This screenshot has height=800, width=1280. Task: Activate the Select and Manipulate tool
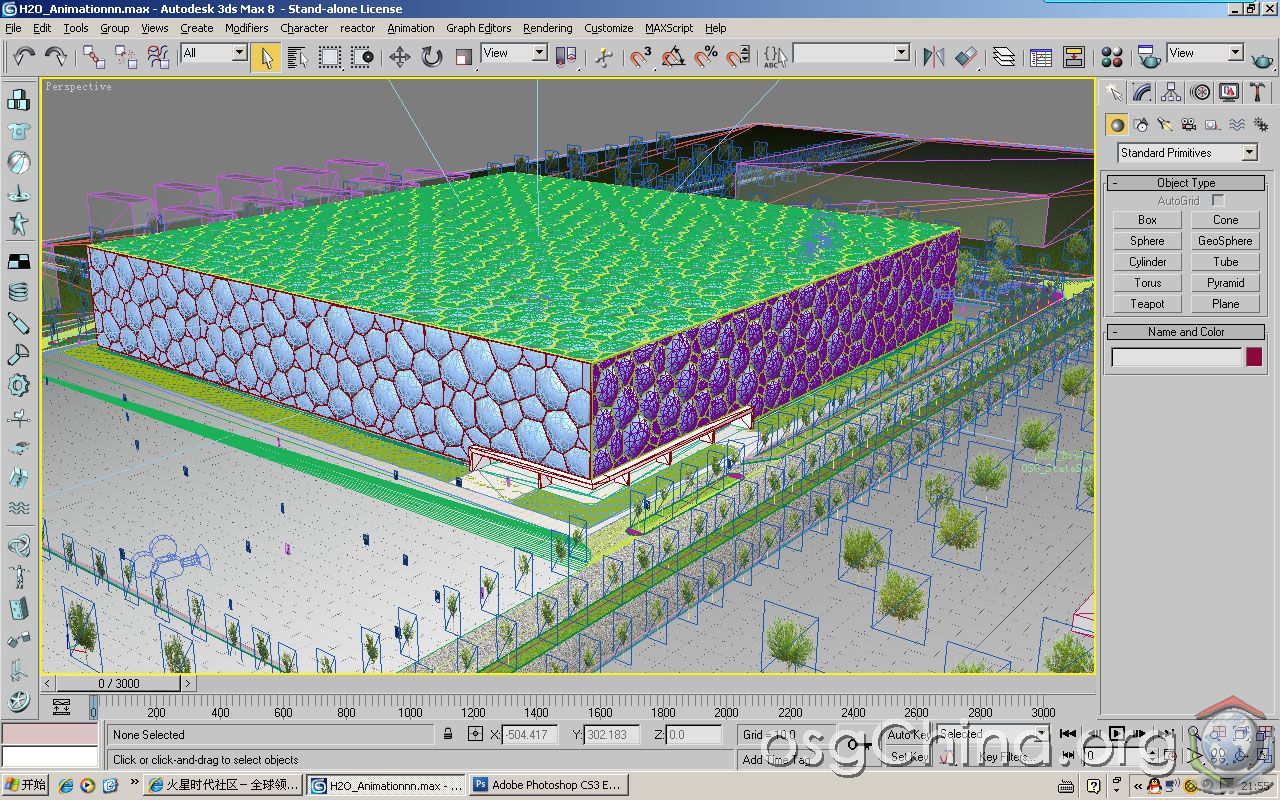point(604,57)
